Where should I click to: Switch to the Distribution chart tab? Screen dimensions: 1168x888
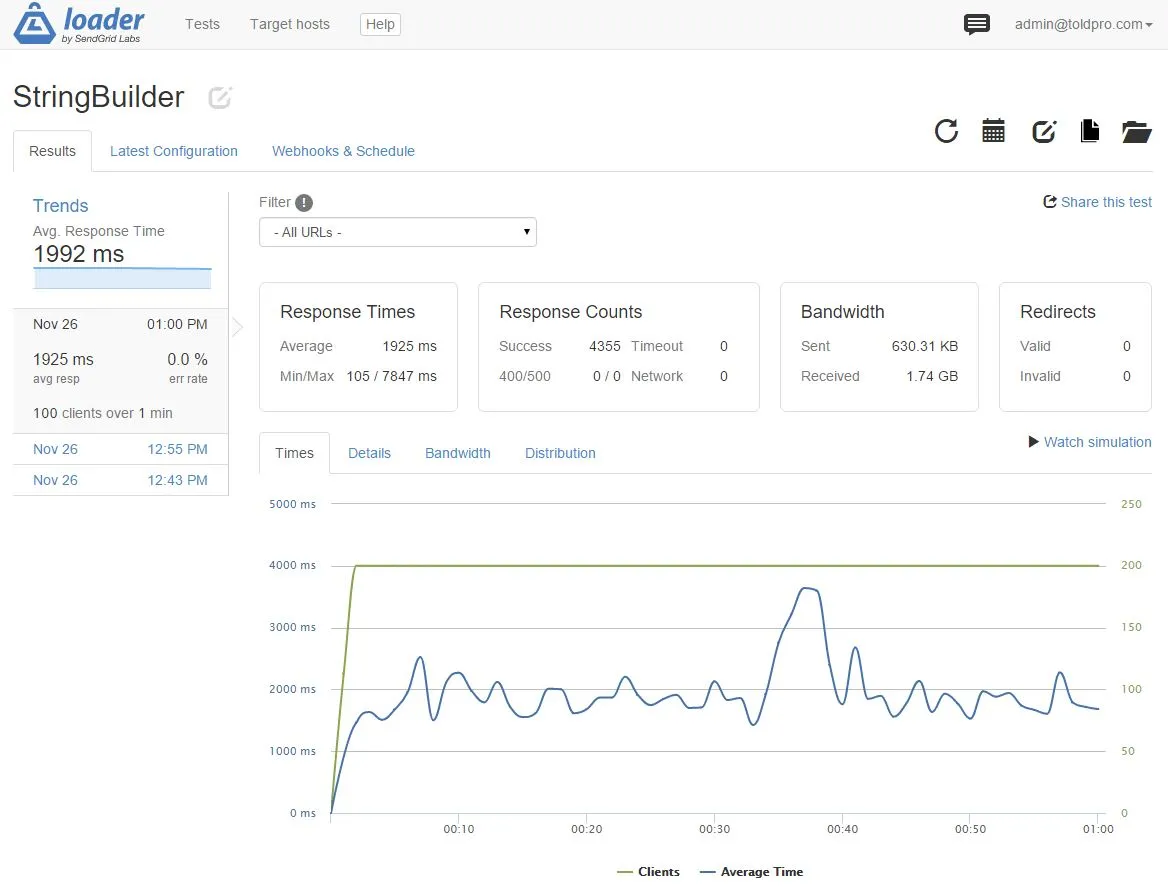coord(560,453)
